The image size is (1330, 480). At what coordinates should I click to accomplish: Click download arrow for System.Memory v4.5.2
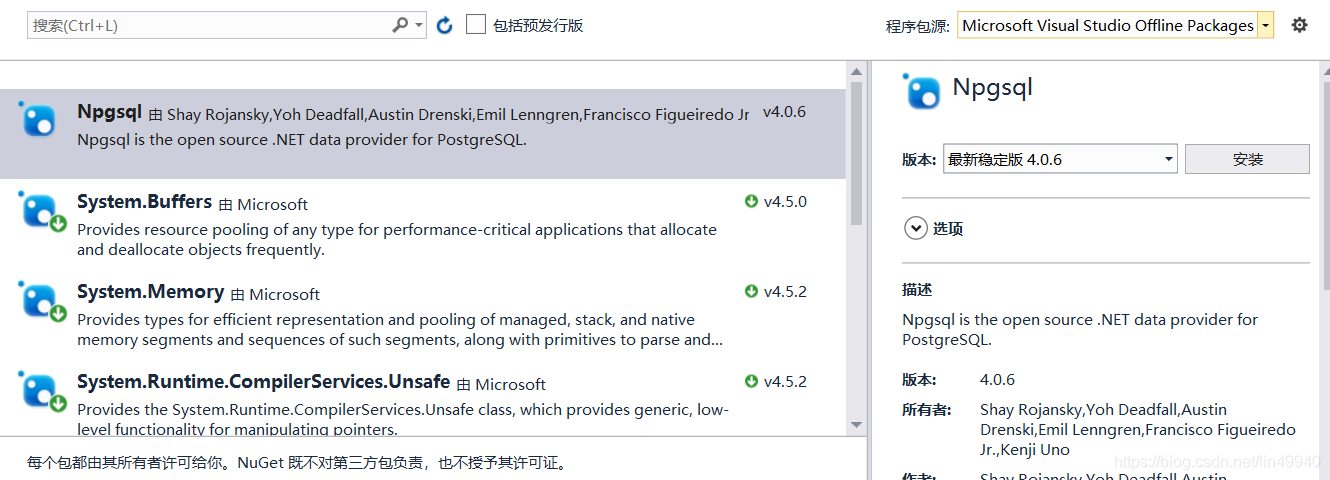751,291
